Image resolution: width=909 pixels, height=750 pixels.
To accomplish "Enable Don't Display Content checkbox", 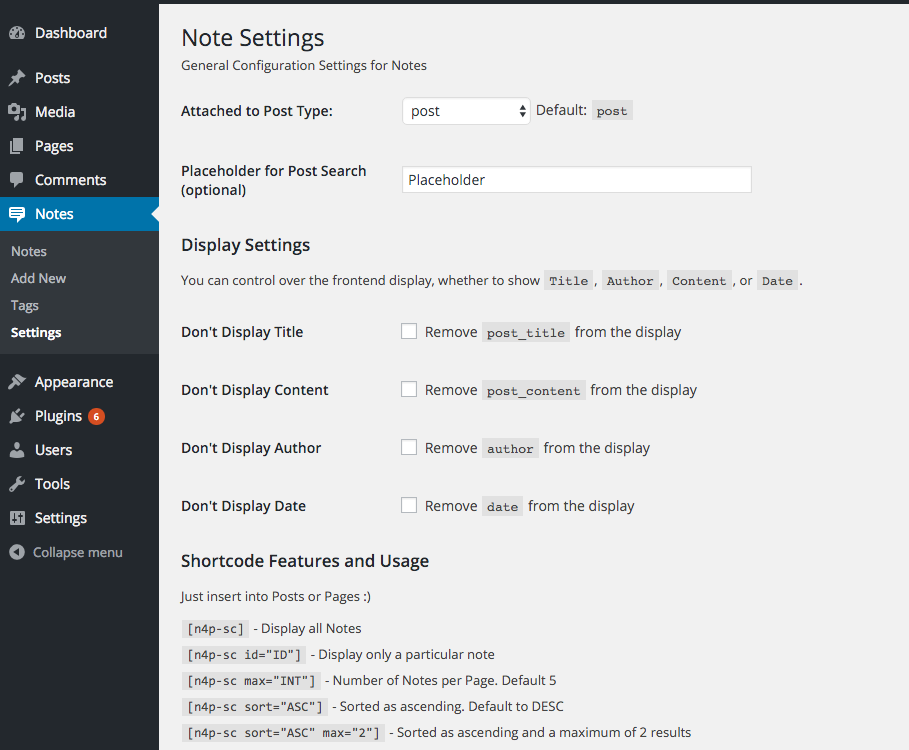I will (409, 389).
